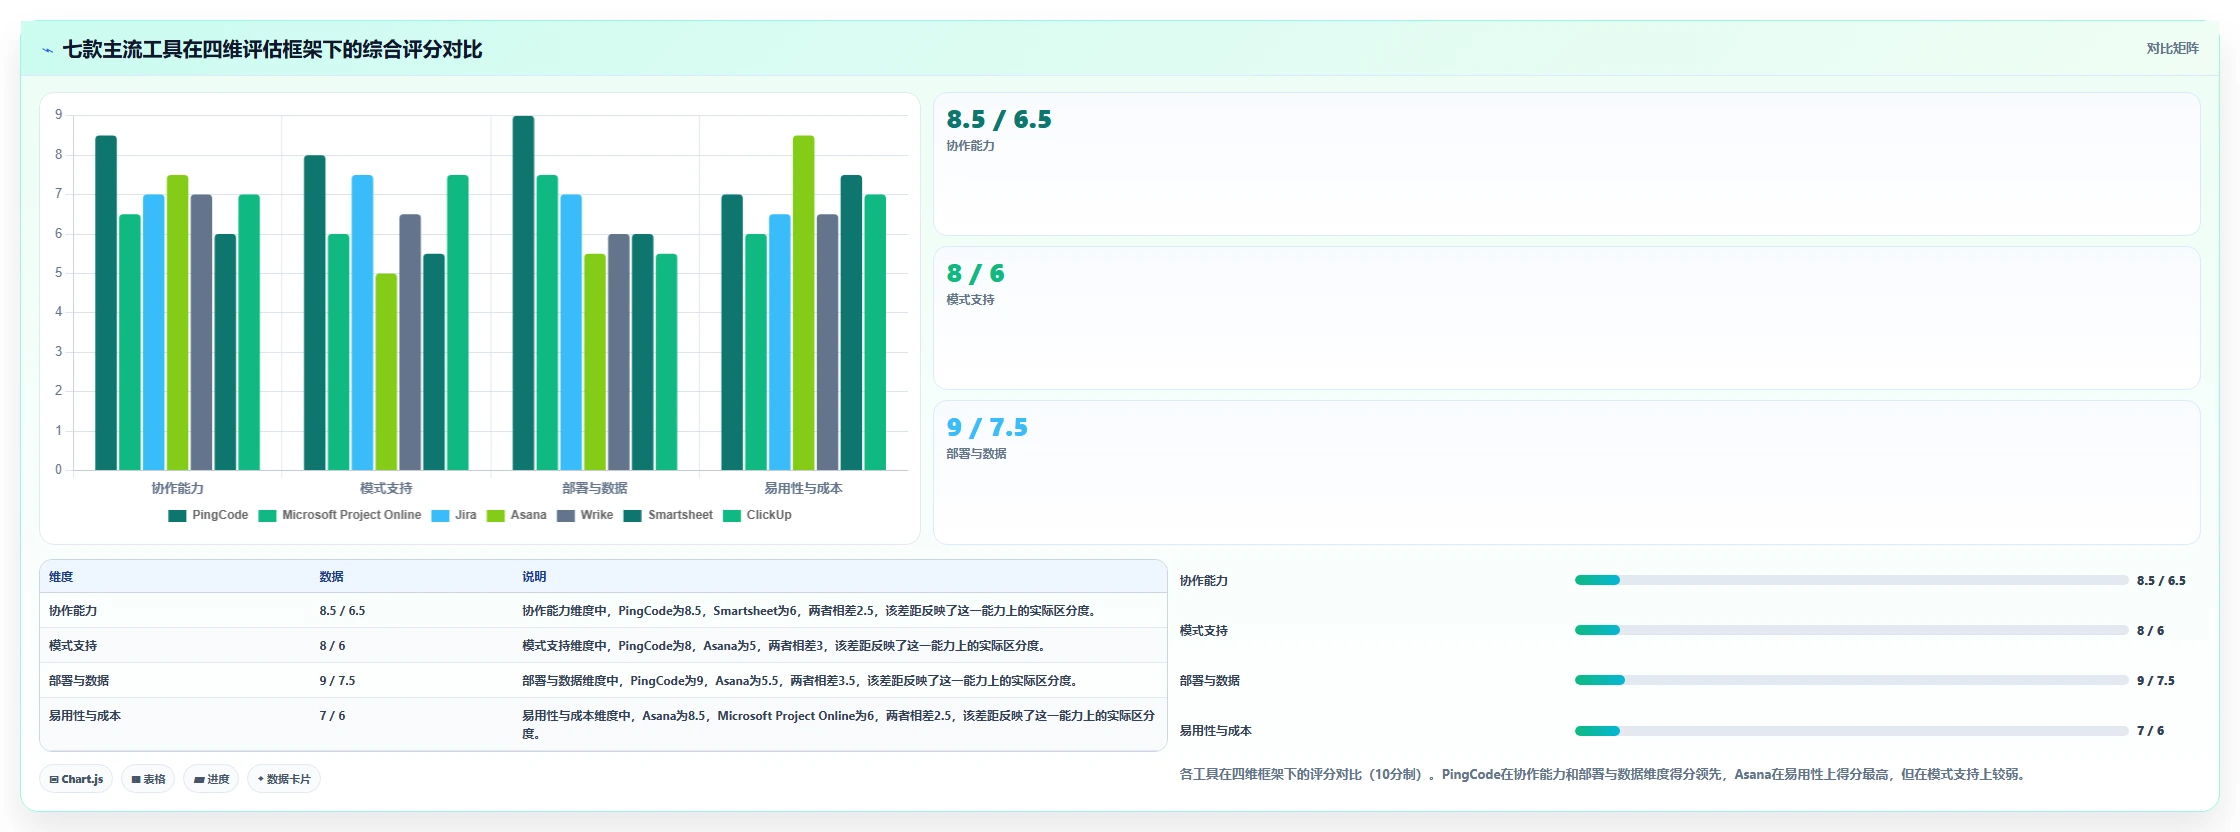Select the lime Asana bar in 协作能力 group
This screenshot has width=2240, height=832.
point(177,322)
